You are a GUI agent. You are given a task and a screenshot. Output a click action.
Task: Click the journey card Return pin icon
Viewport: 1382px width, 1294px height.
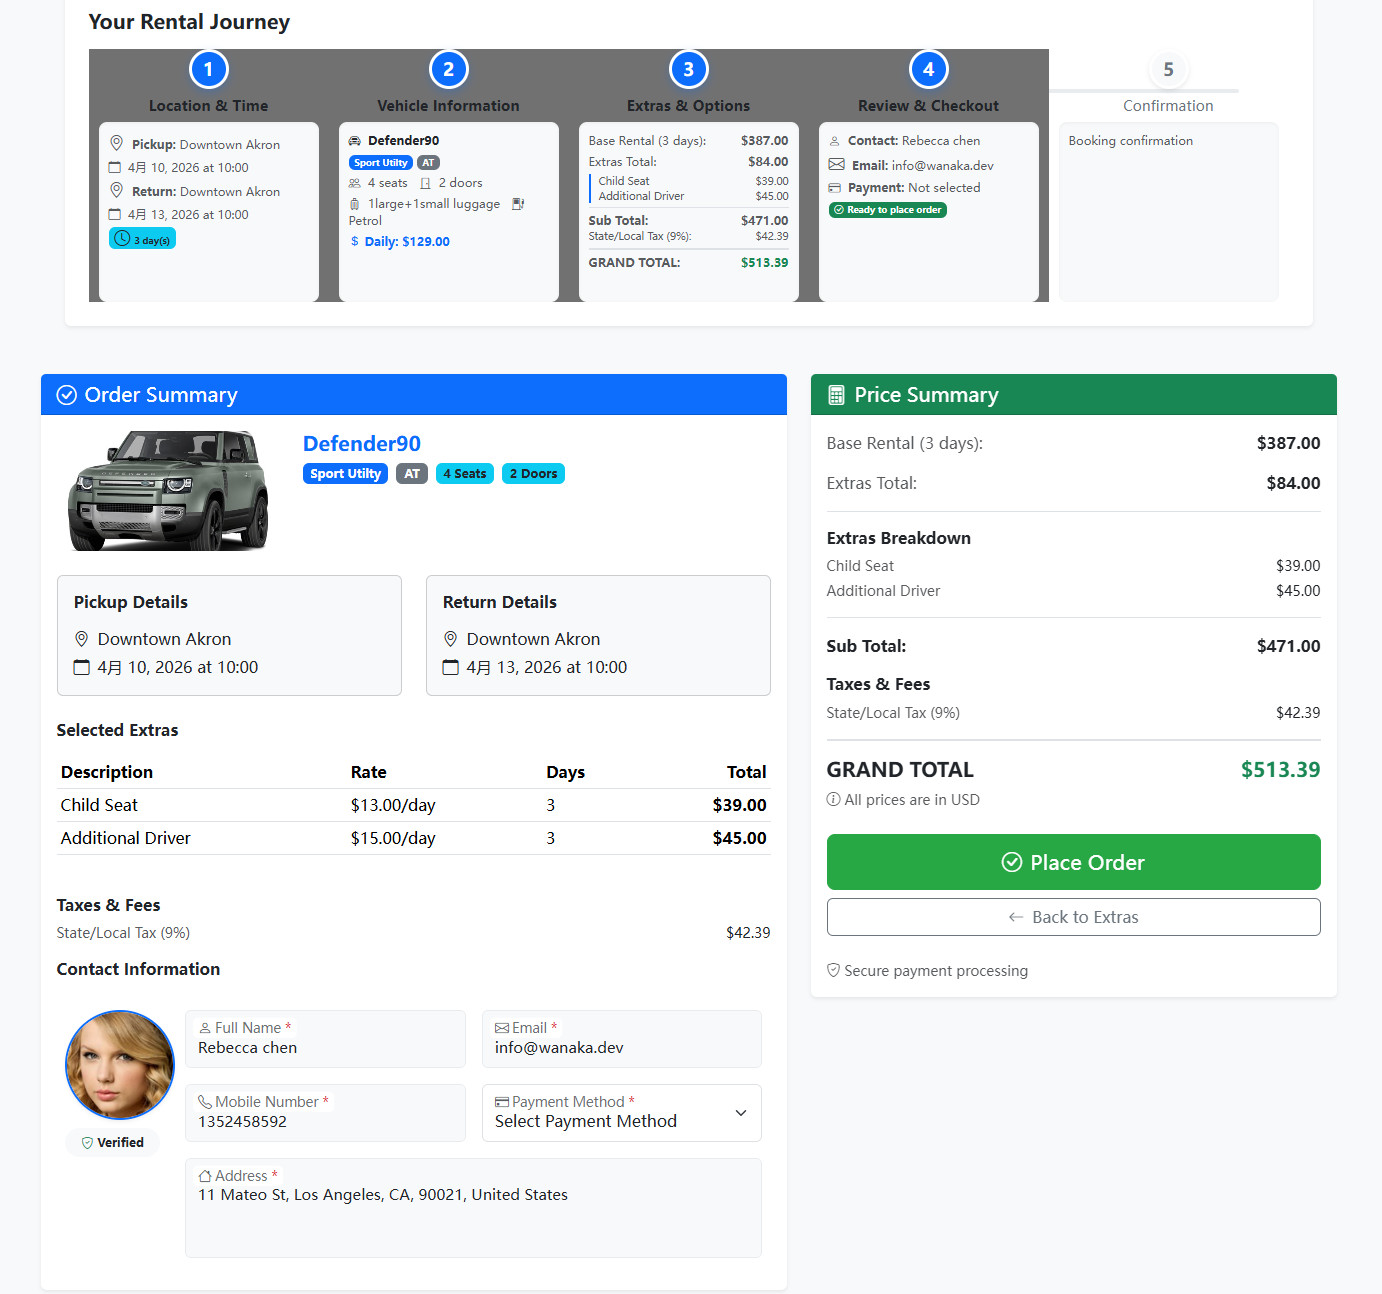point(116,190)
